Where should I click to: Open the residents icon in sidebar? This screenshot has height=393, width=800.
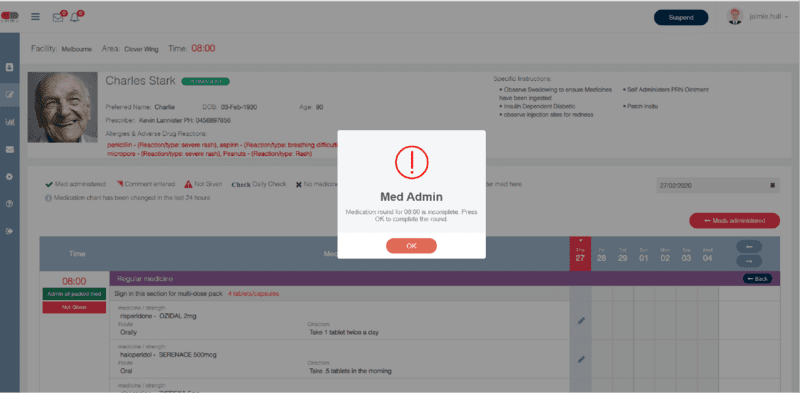click(x=9, y=67)
